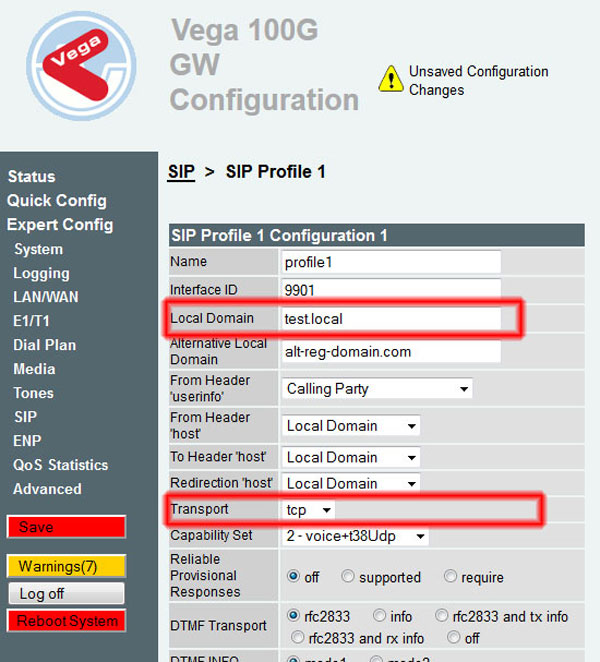This screenshot has width=600, height=662.
Task: Open the From Header 'host' dropdown
Action: click(351, 426)
